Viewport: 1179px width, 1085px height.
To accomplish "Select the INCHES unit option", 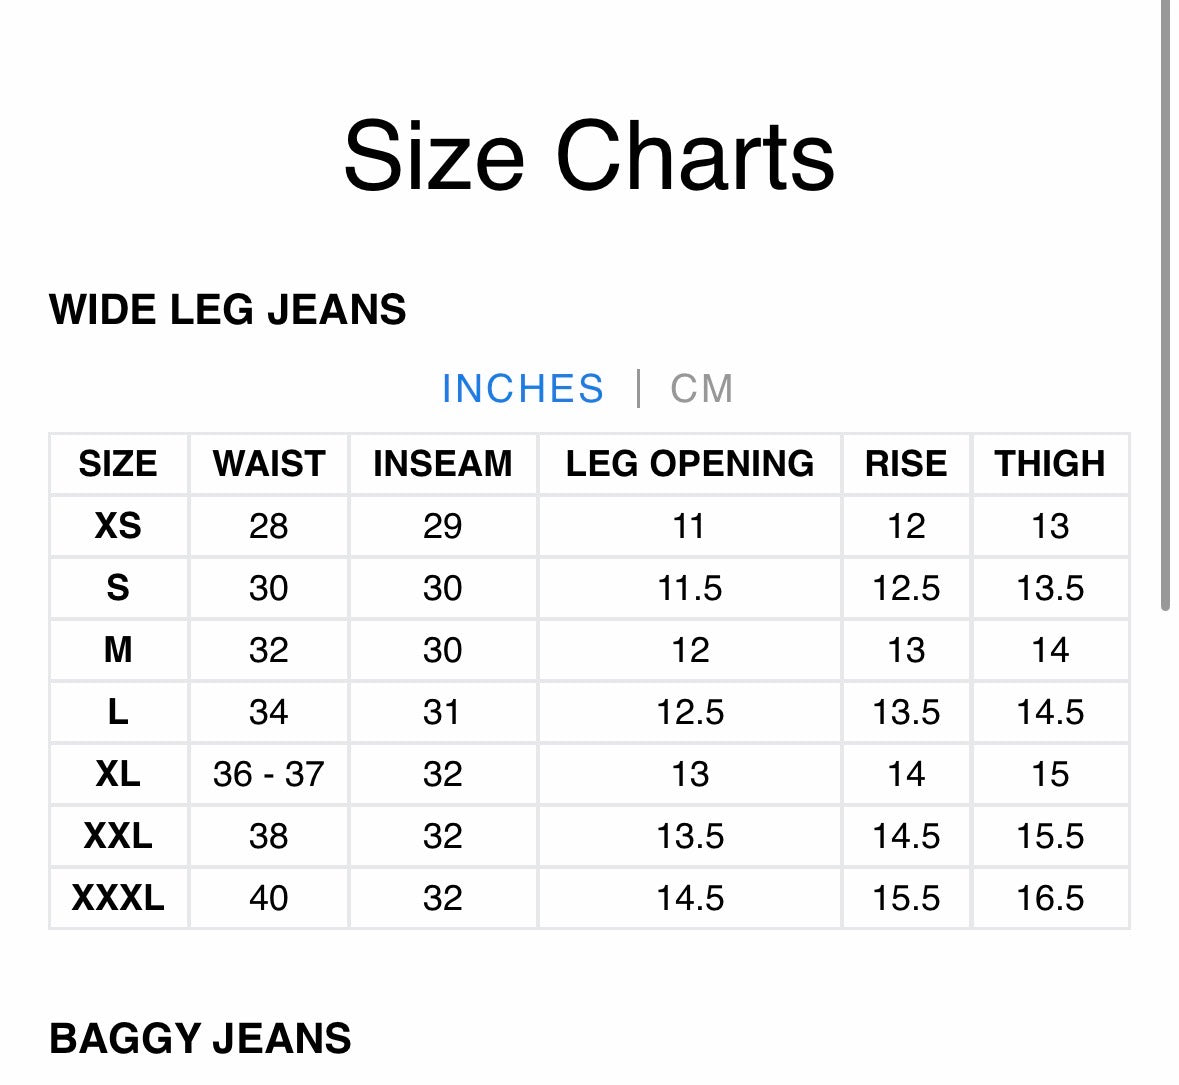I will point(523,389).
